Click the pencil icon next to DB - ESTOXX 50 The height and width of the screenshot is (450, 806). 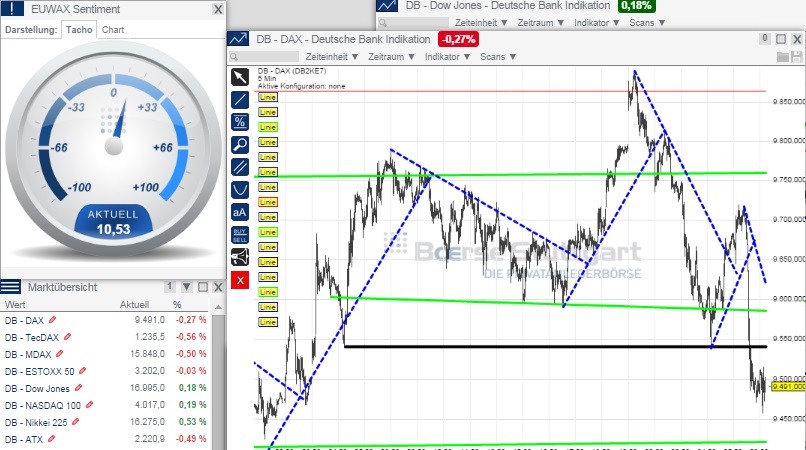click(83, 371)
